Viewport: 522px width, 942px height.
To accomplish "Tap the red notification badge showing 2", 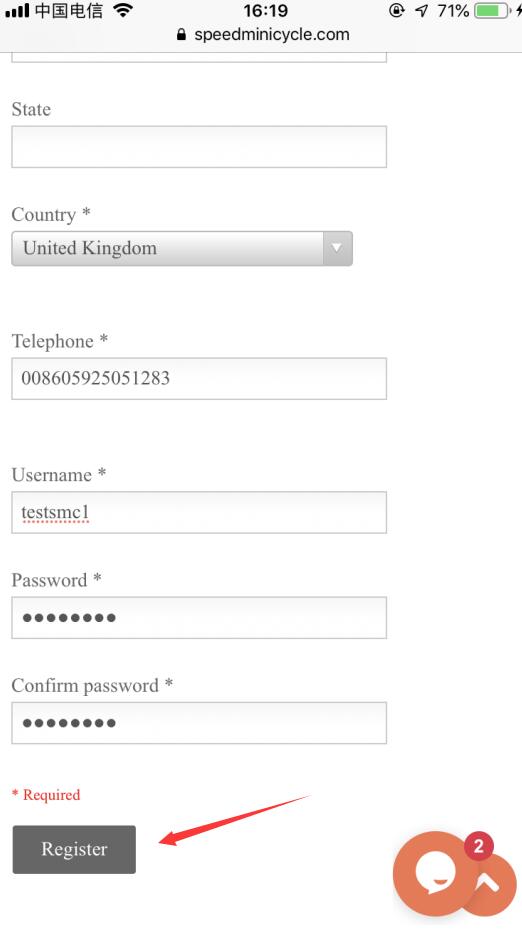I will click(479, 846).
